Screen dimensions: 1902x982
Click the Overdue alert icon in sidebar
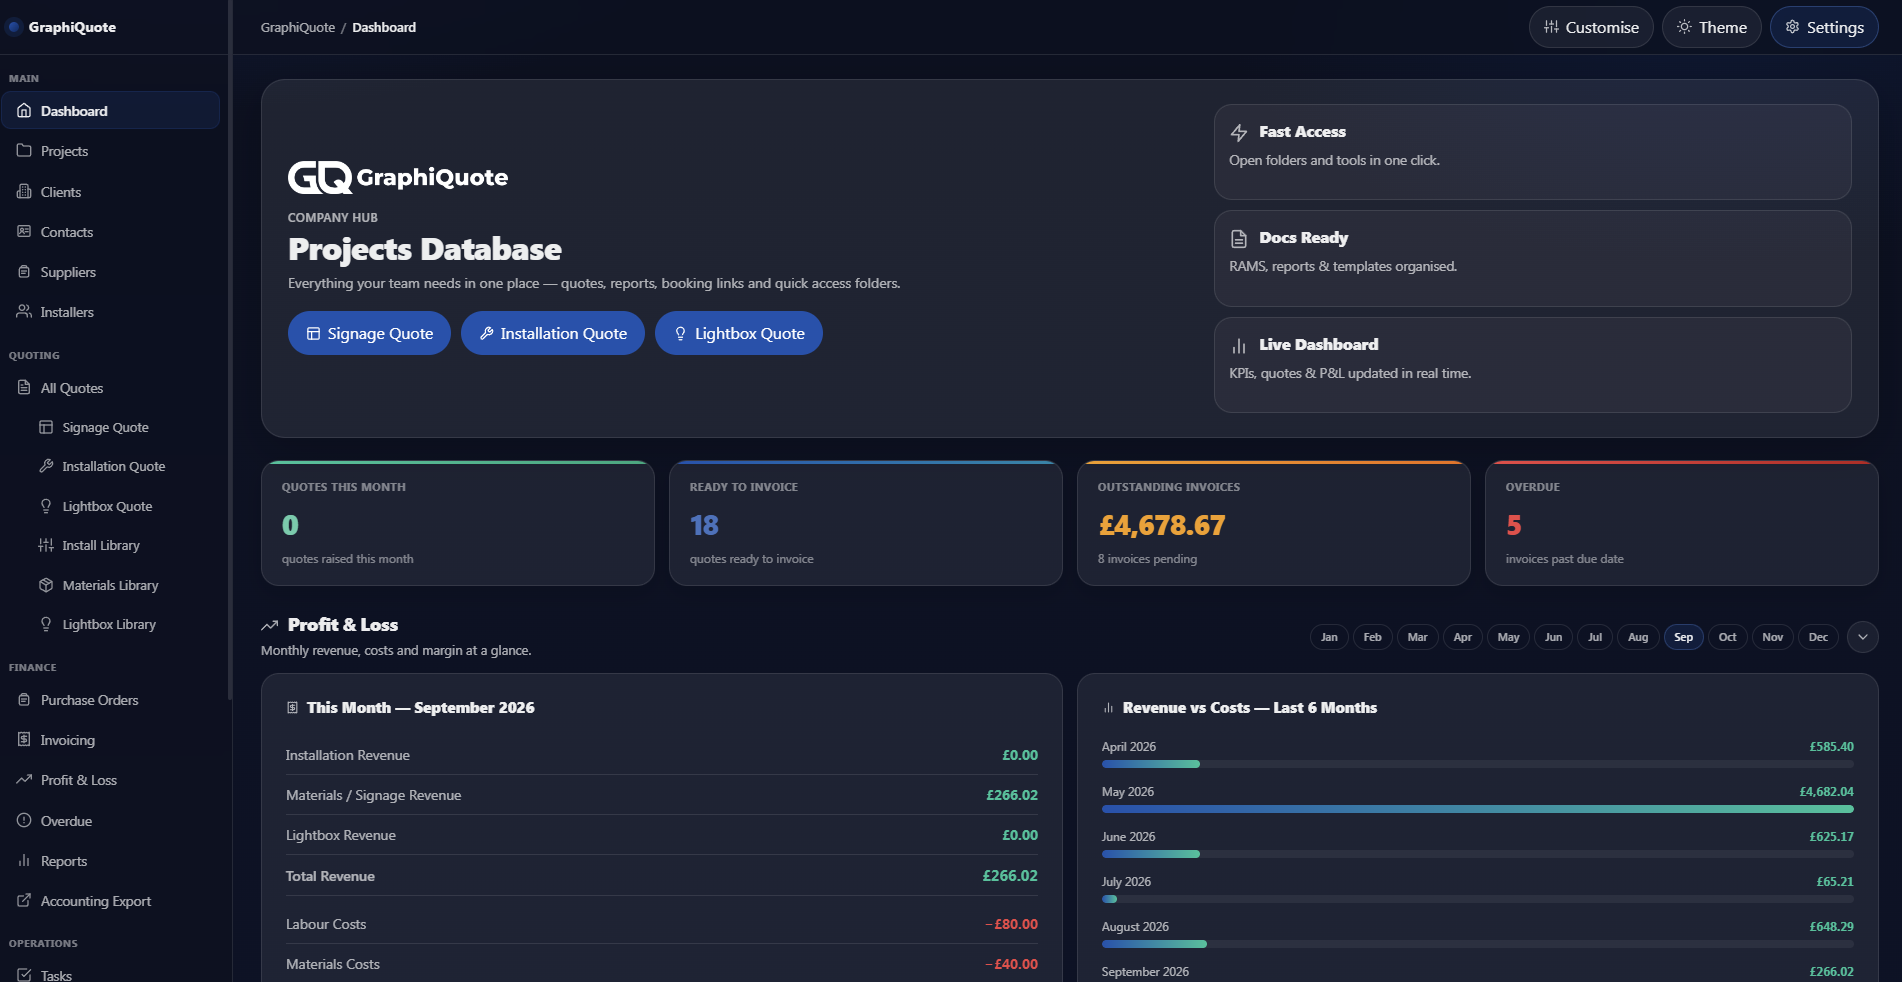coord(24,821)
